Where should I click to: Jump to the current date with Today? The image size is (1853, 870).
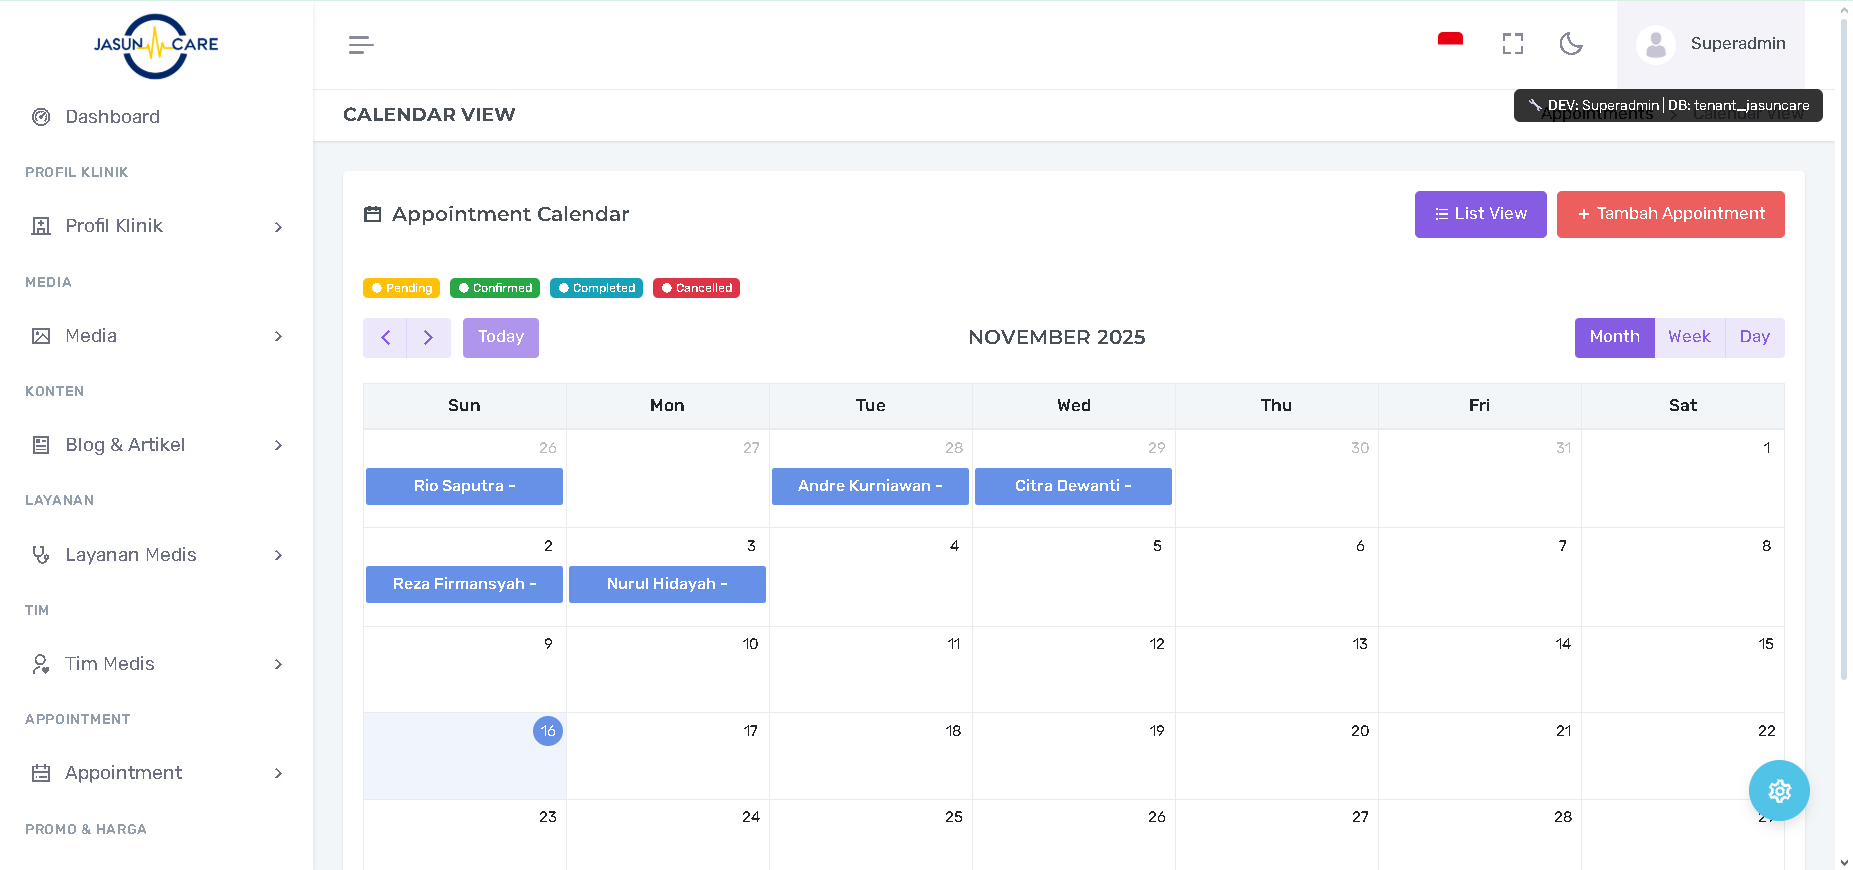point(501,338)
